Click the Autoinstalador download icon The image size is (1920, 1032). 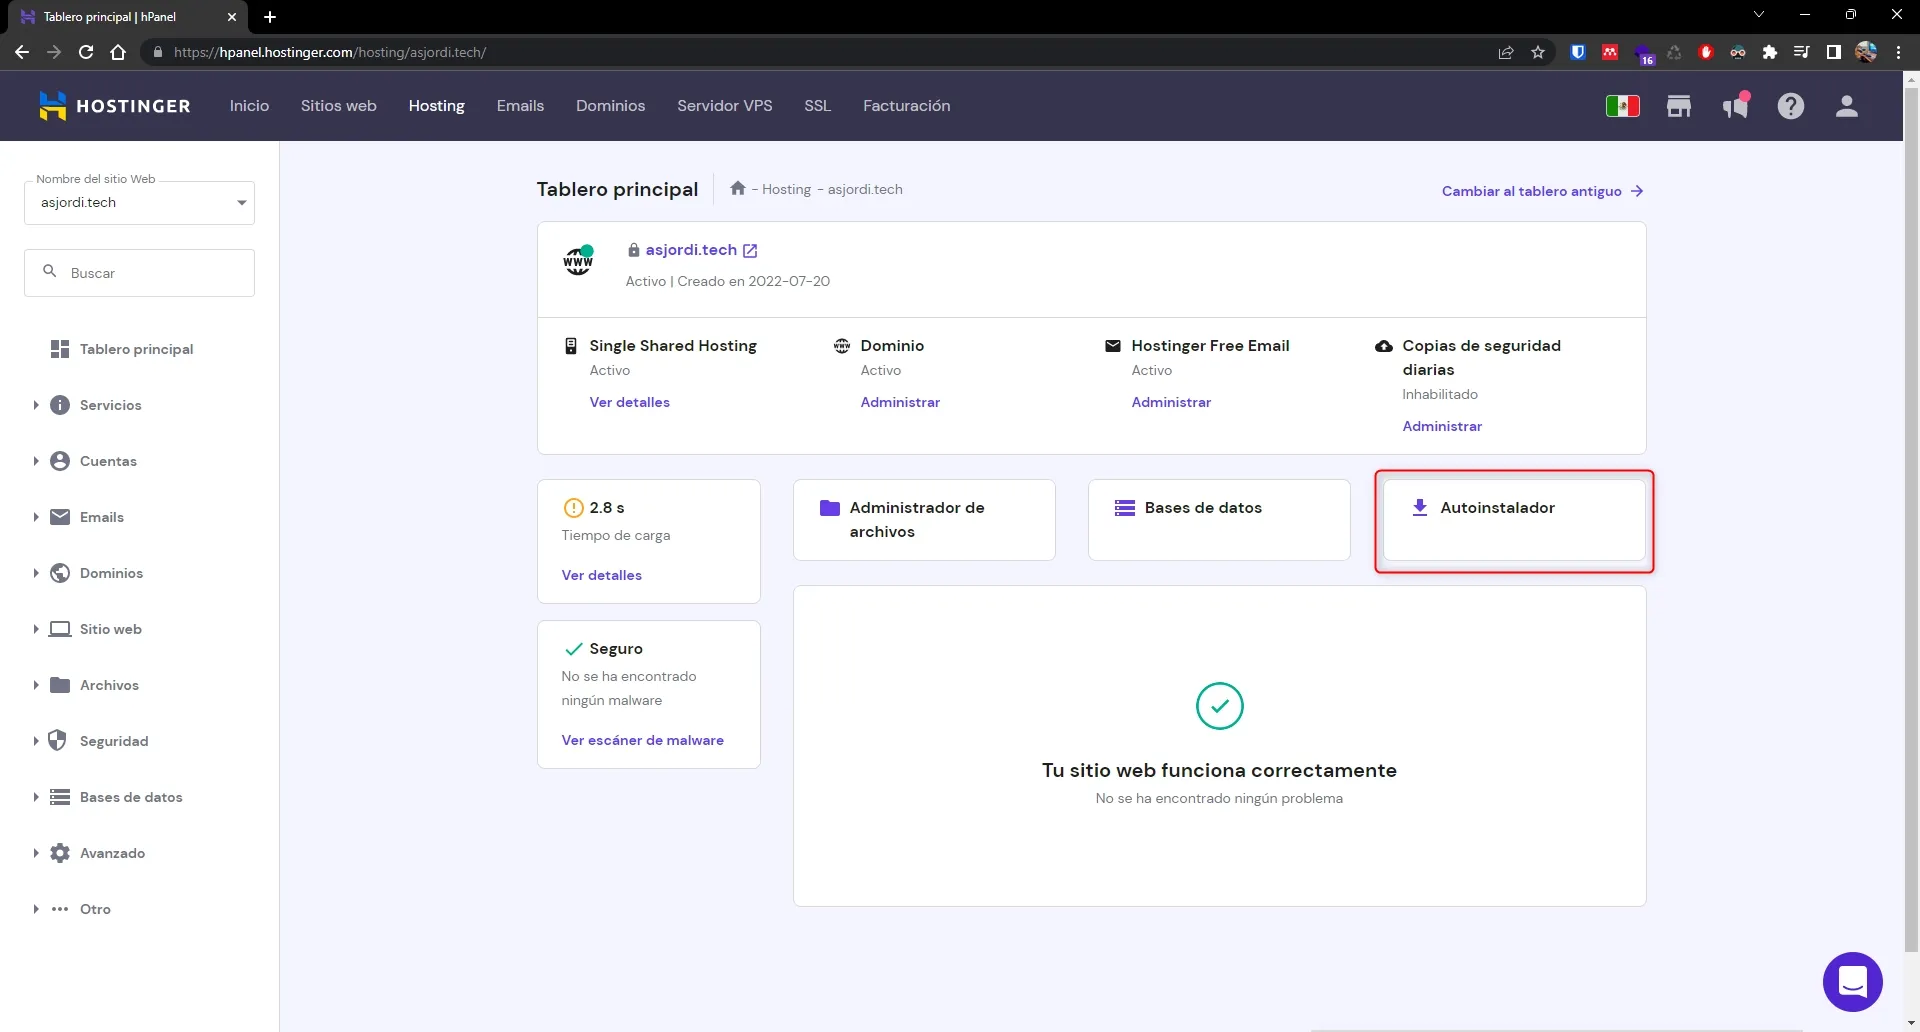pyautogui.click(x=1419, y=508)
